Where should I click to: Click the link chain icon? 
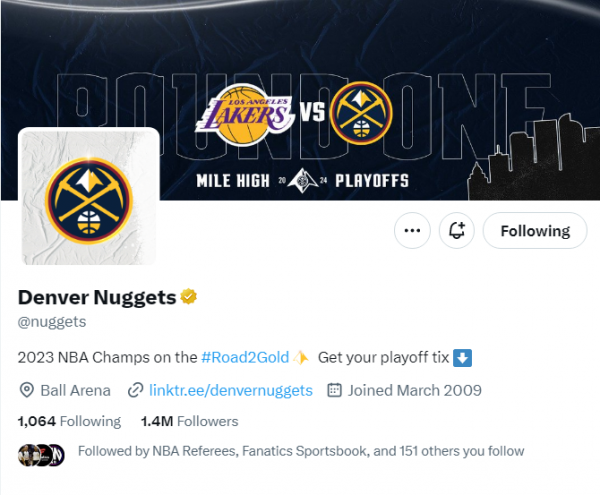click(x=135, y=390)
